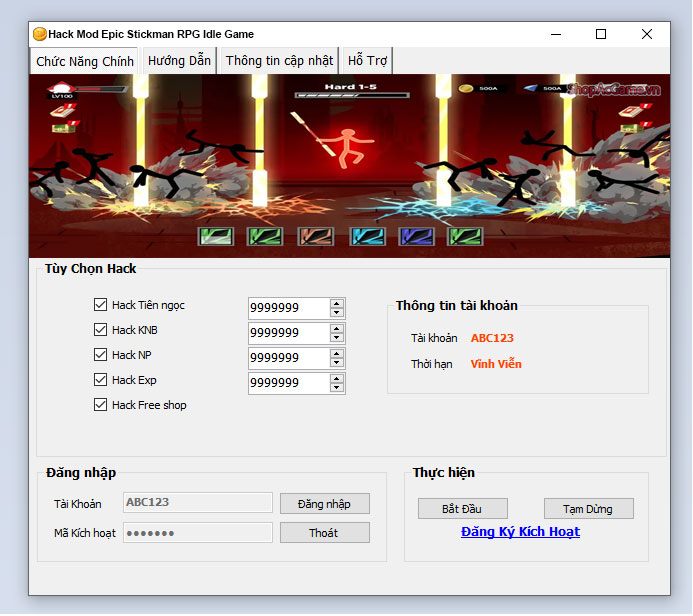
Task: Click the cyan skill icon in banner
Action: (x=367, y=236)
